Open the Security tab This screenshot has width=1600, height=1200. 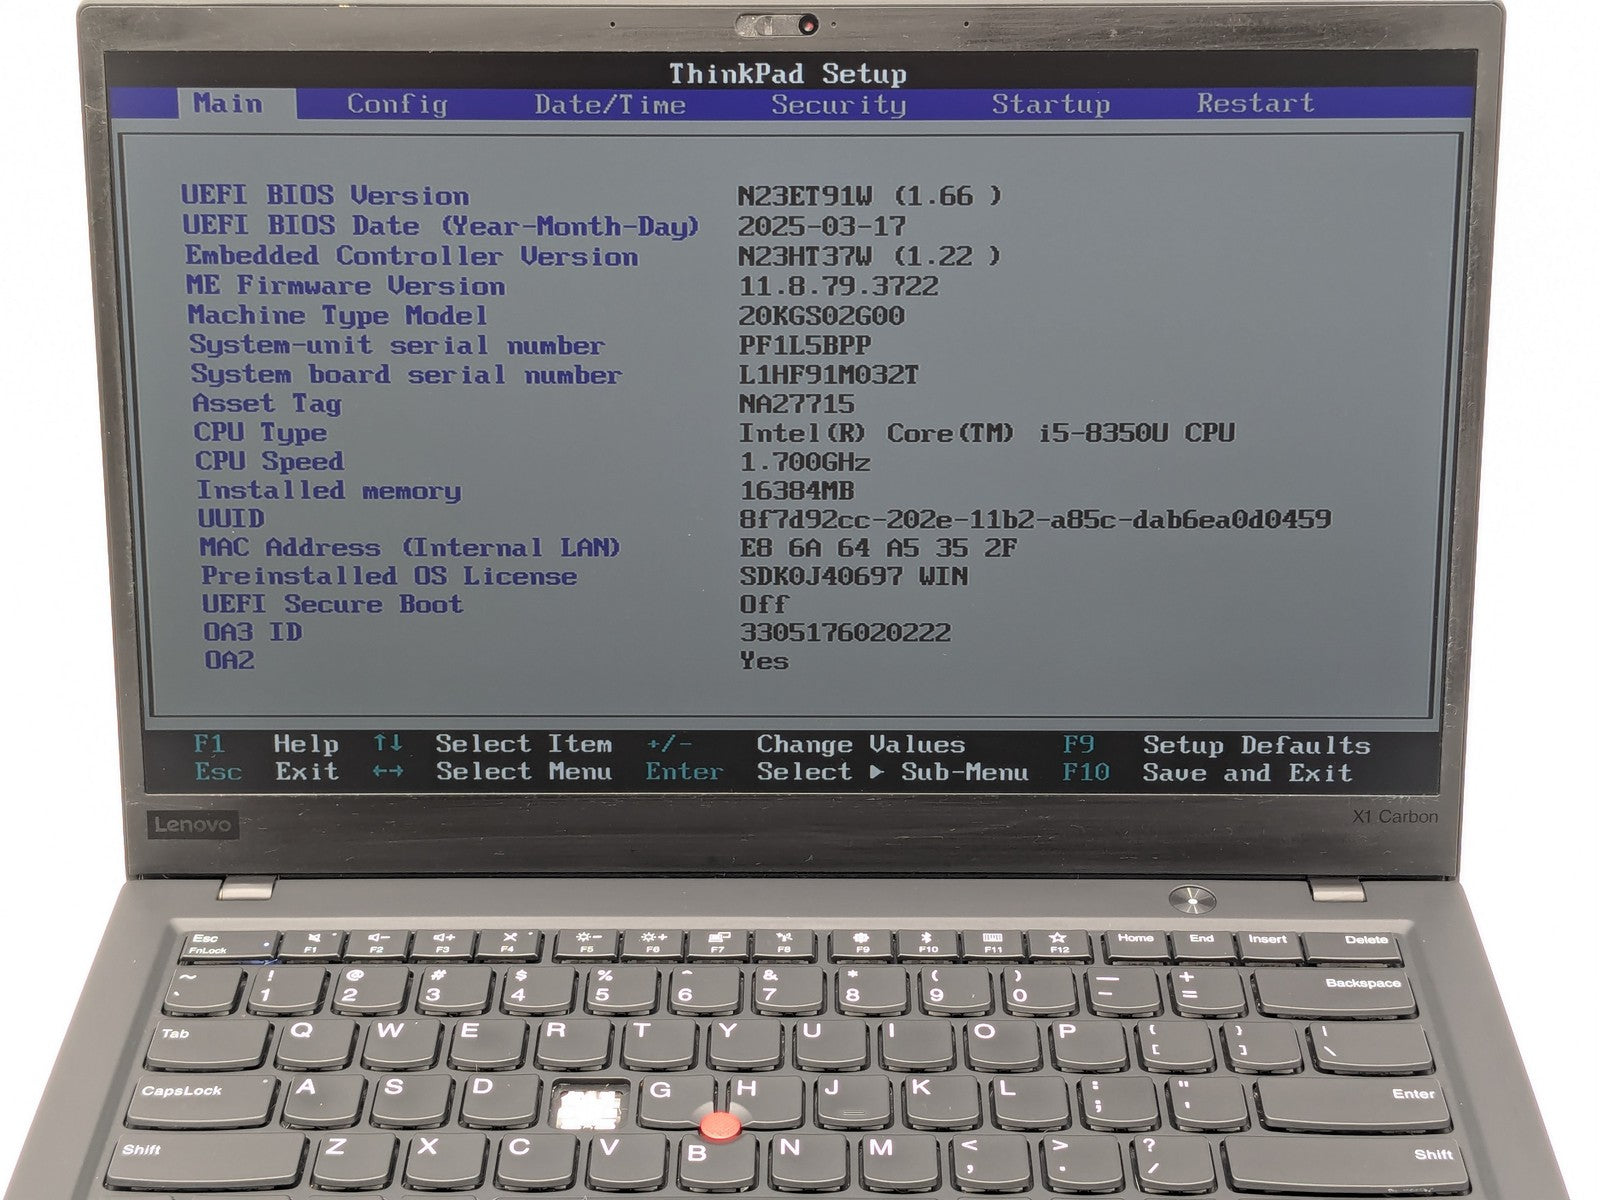click(838, 105)
